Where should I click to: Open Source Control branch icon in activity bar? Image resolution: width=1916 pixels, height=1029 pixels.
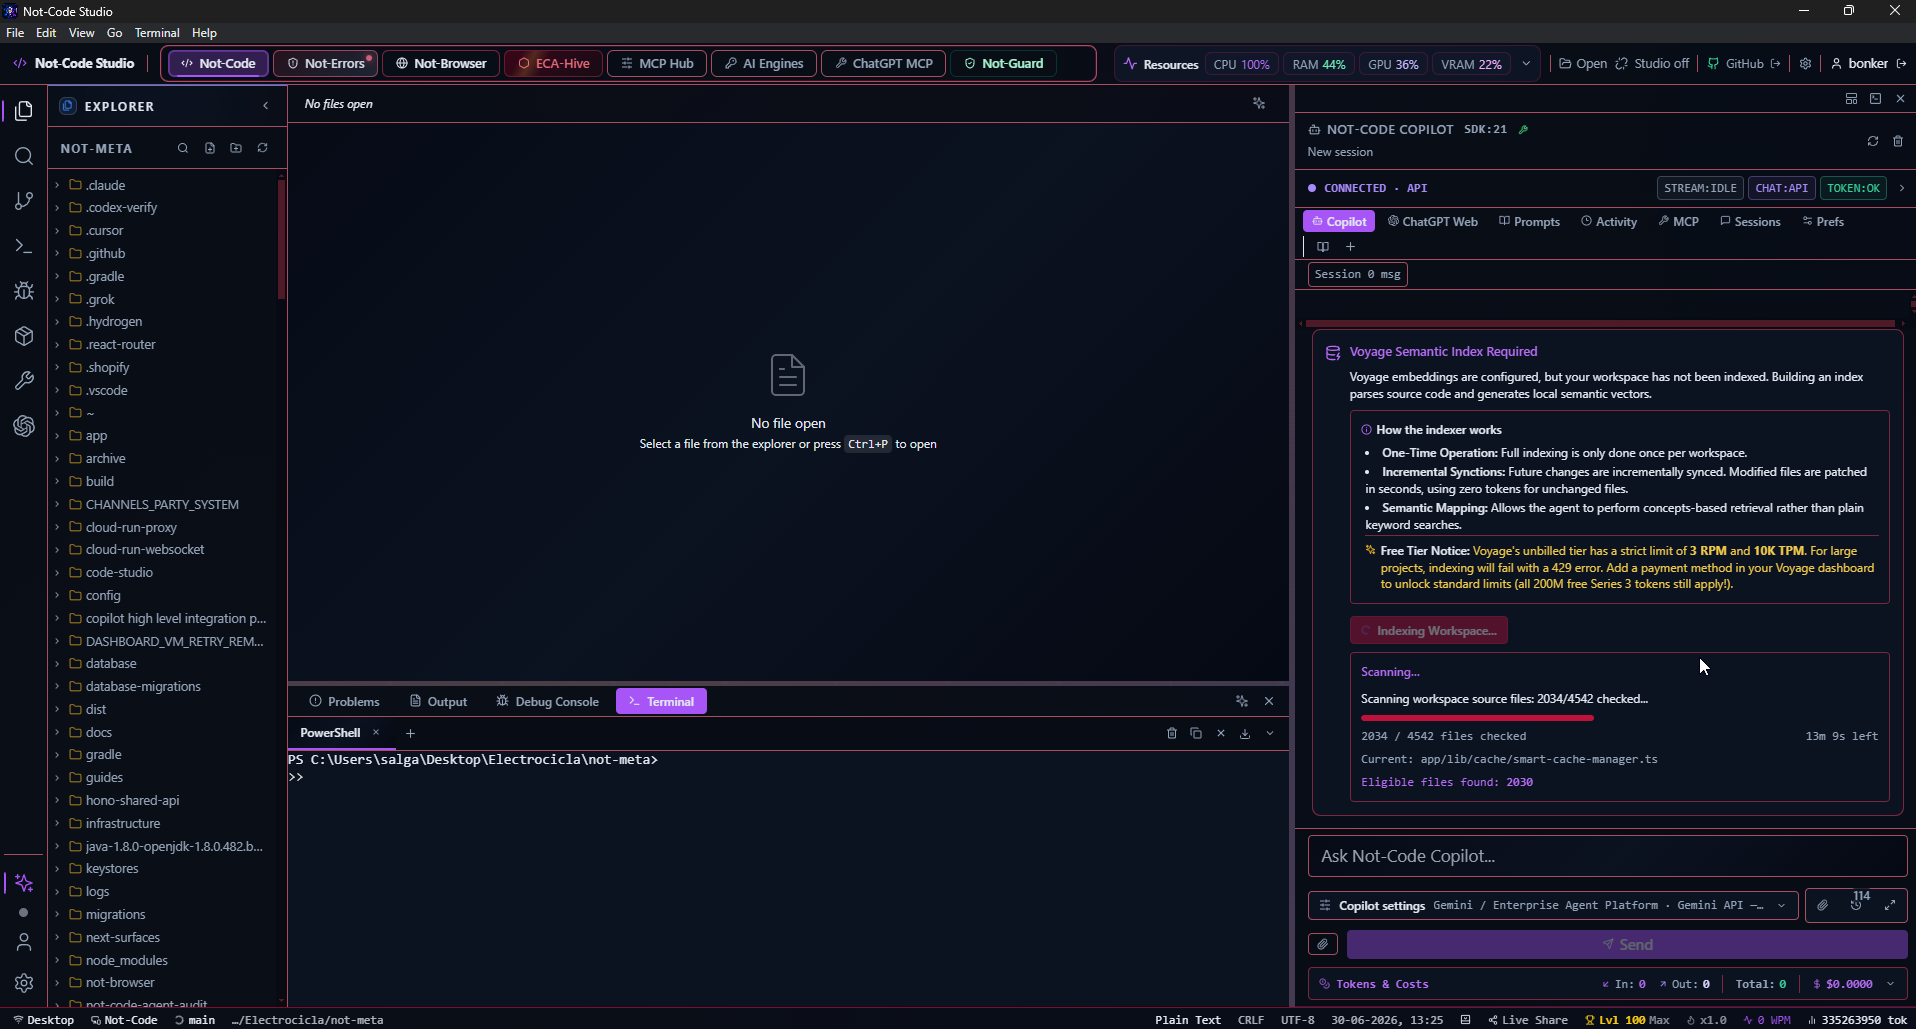point(24,201)
